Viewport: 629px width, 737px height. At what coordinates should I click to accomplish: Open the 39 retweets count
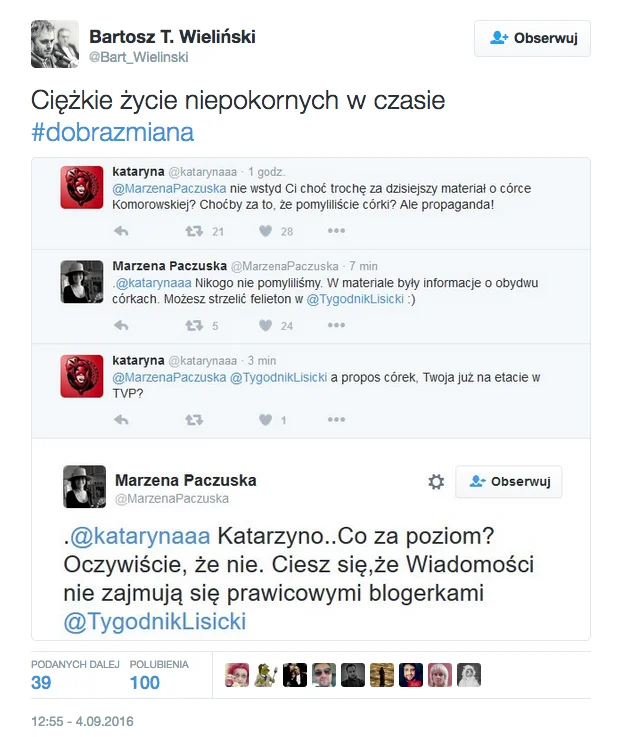41,682
